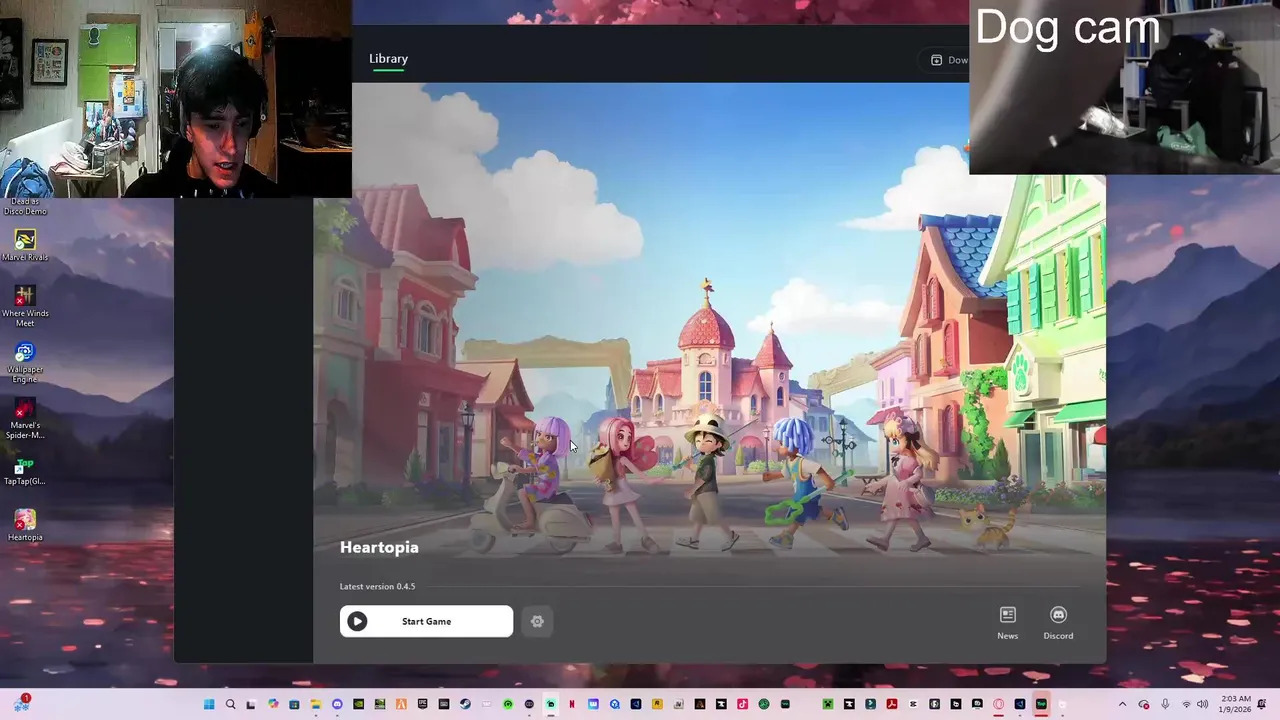Open Steam from the taskbar
The image size is (1280, 720).
click(x=465, y=704)
